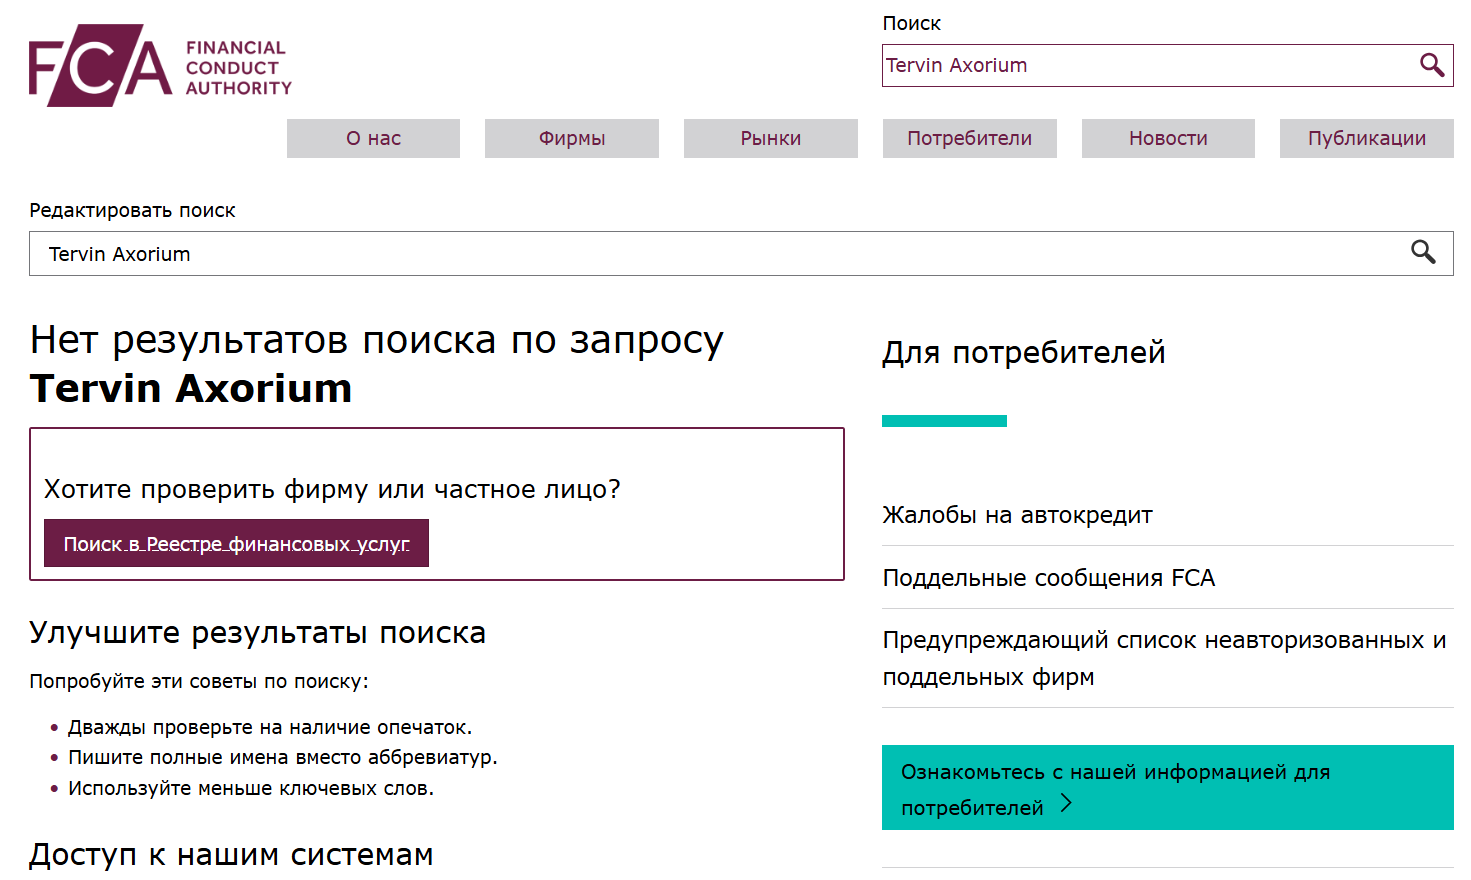Viewport: 1471px width, 880px height.
Task: Click the Для потребителей heading
Action: coord(1024,352)
